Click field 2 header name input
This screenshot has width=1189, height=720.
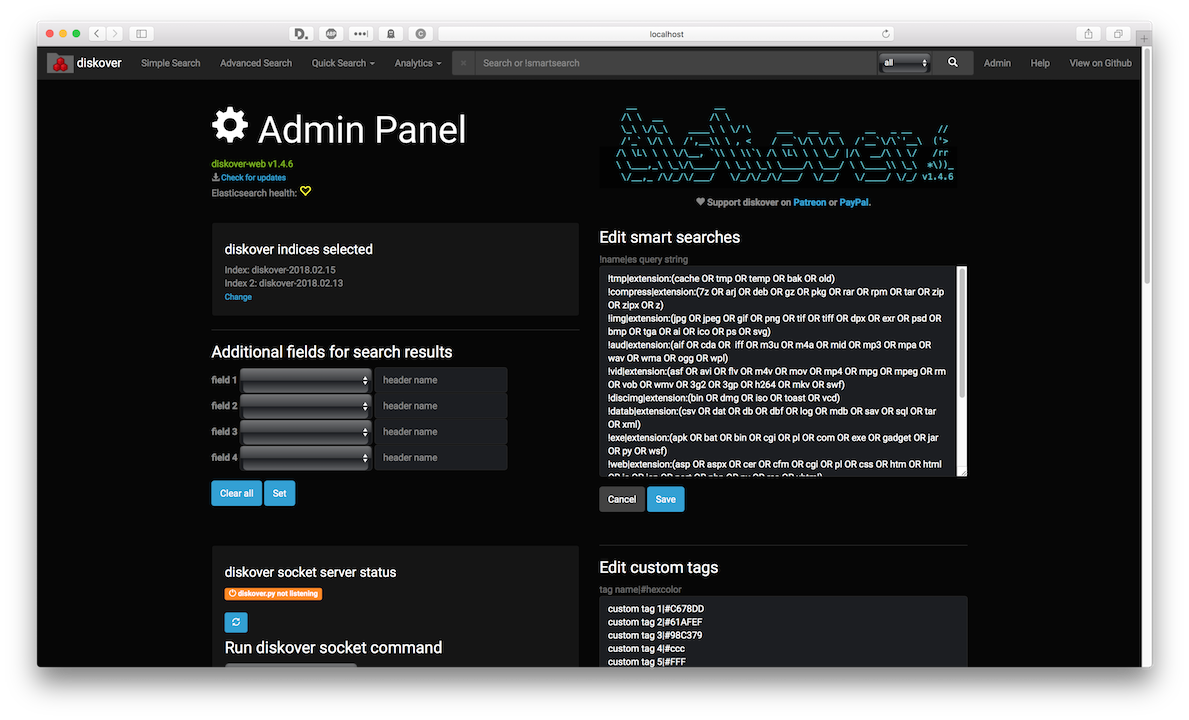click(x=441, y=406)
